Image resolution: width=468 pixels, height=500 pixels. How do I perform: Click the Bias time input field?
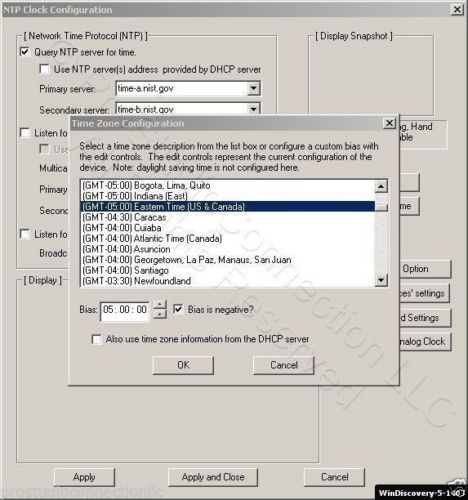pos(125,310)
